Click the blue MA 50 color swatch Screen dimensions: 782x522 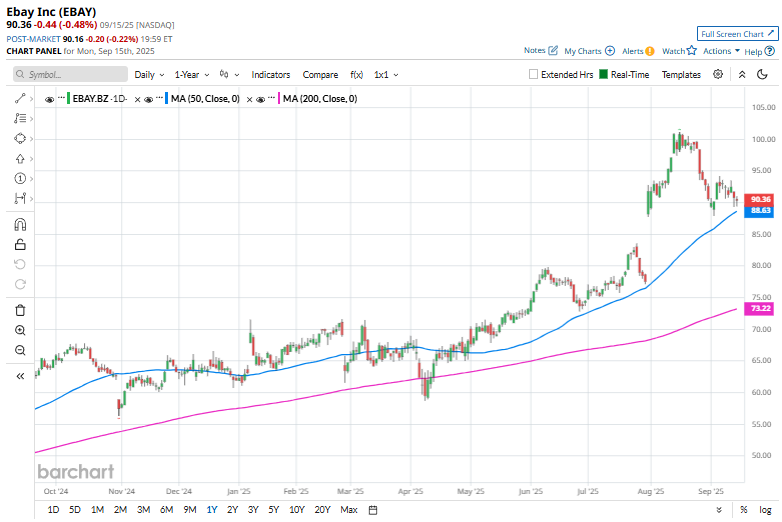coord(167,98)
